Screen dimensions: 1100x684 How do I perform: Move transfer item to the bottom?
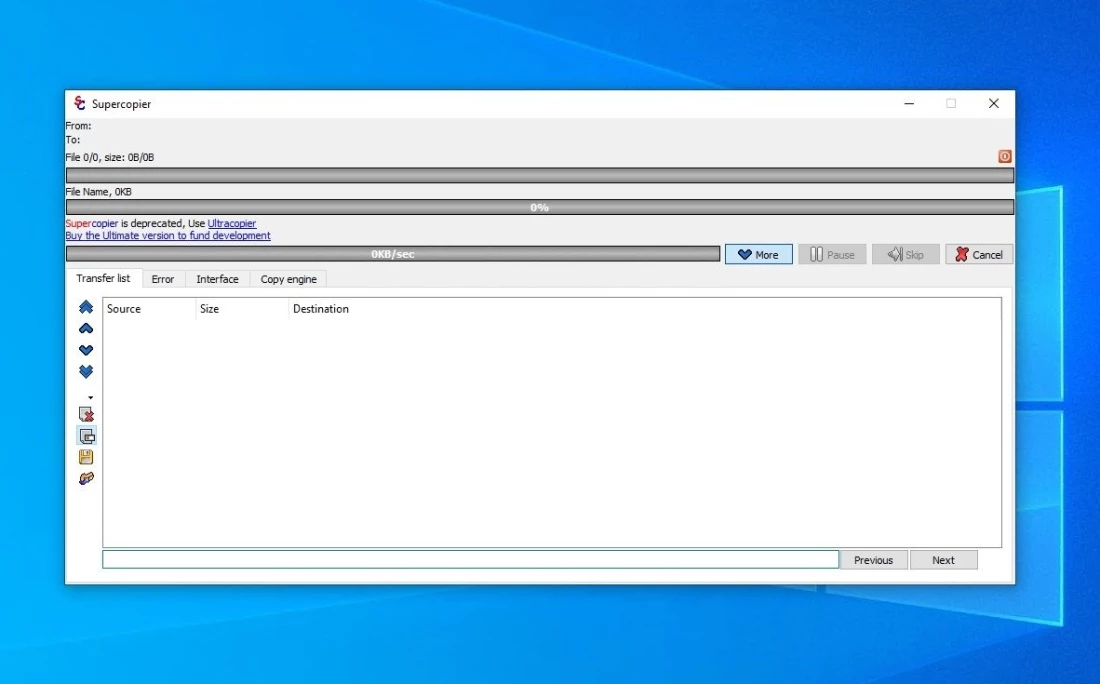86,372
